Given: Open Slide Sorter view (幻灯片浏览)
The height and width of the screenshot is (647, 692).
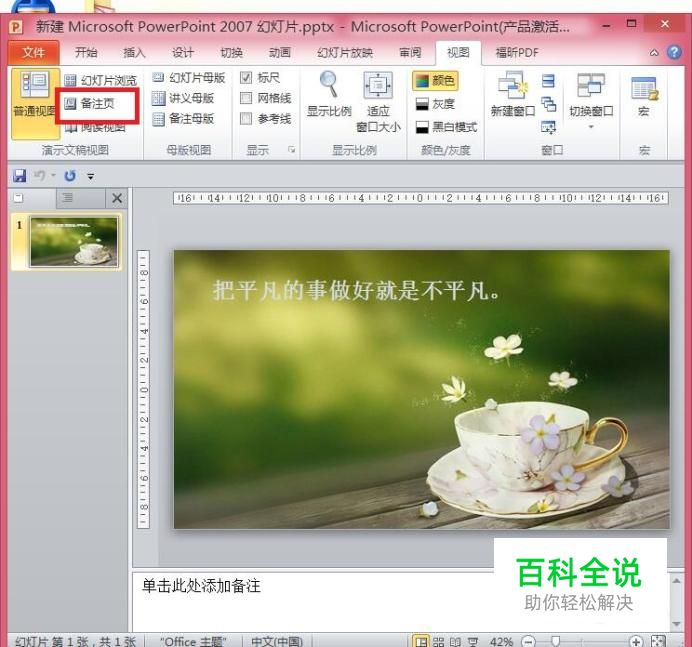Looking at the screenshot, I should tap(101, 80).
